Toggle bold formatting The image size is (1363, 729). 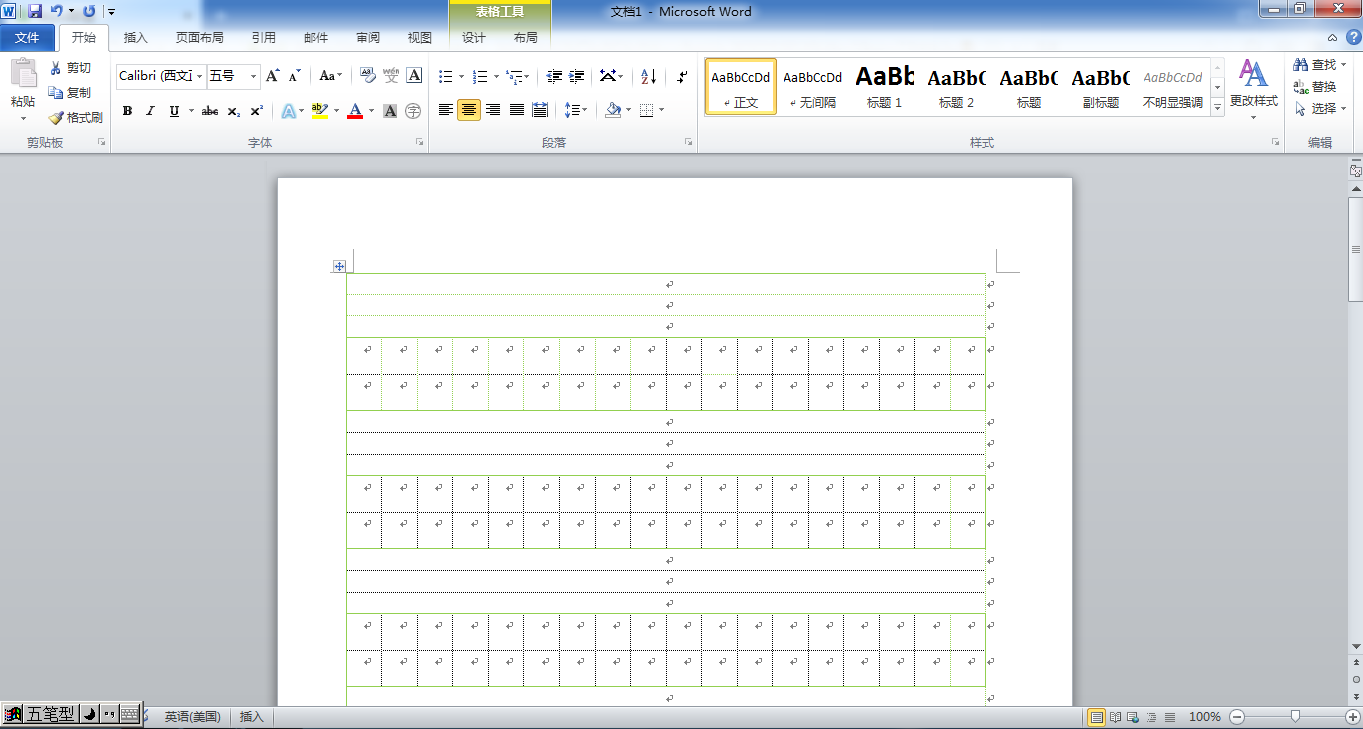(x=127, y=111)
